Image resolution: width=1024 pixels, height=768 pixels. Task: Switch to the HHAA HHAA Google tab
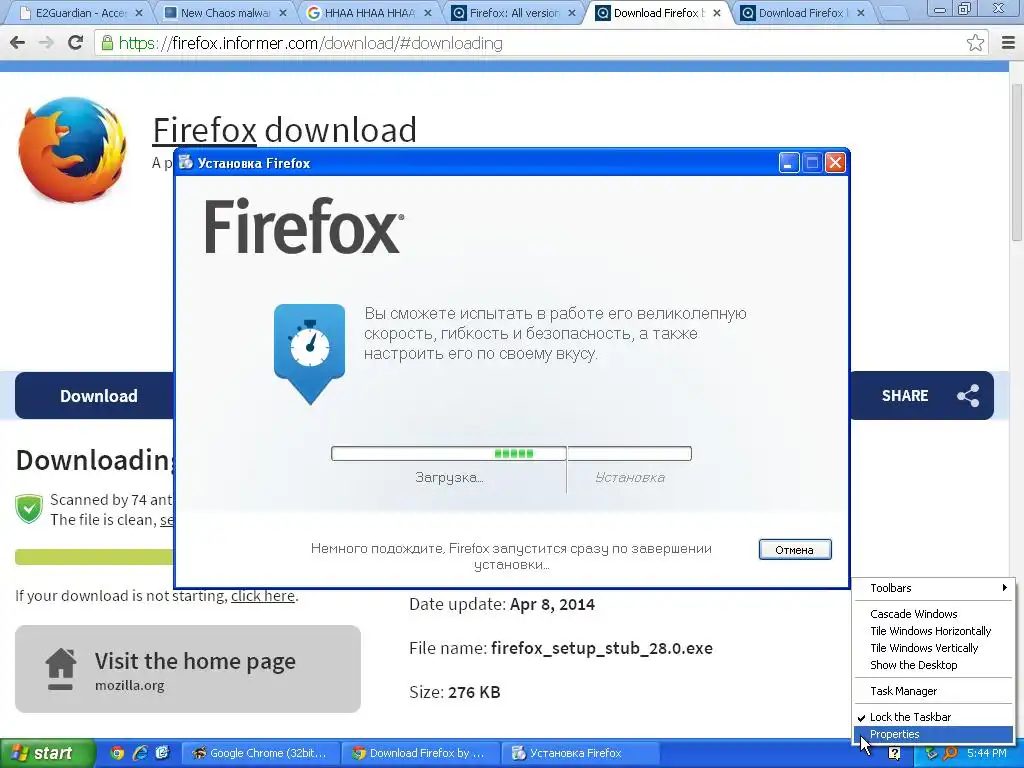tap(370, 13)
